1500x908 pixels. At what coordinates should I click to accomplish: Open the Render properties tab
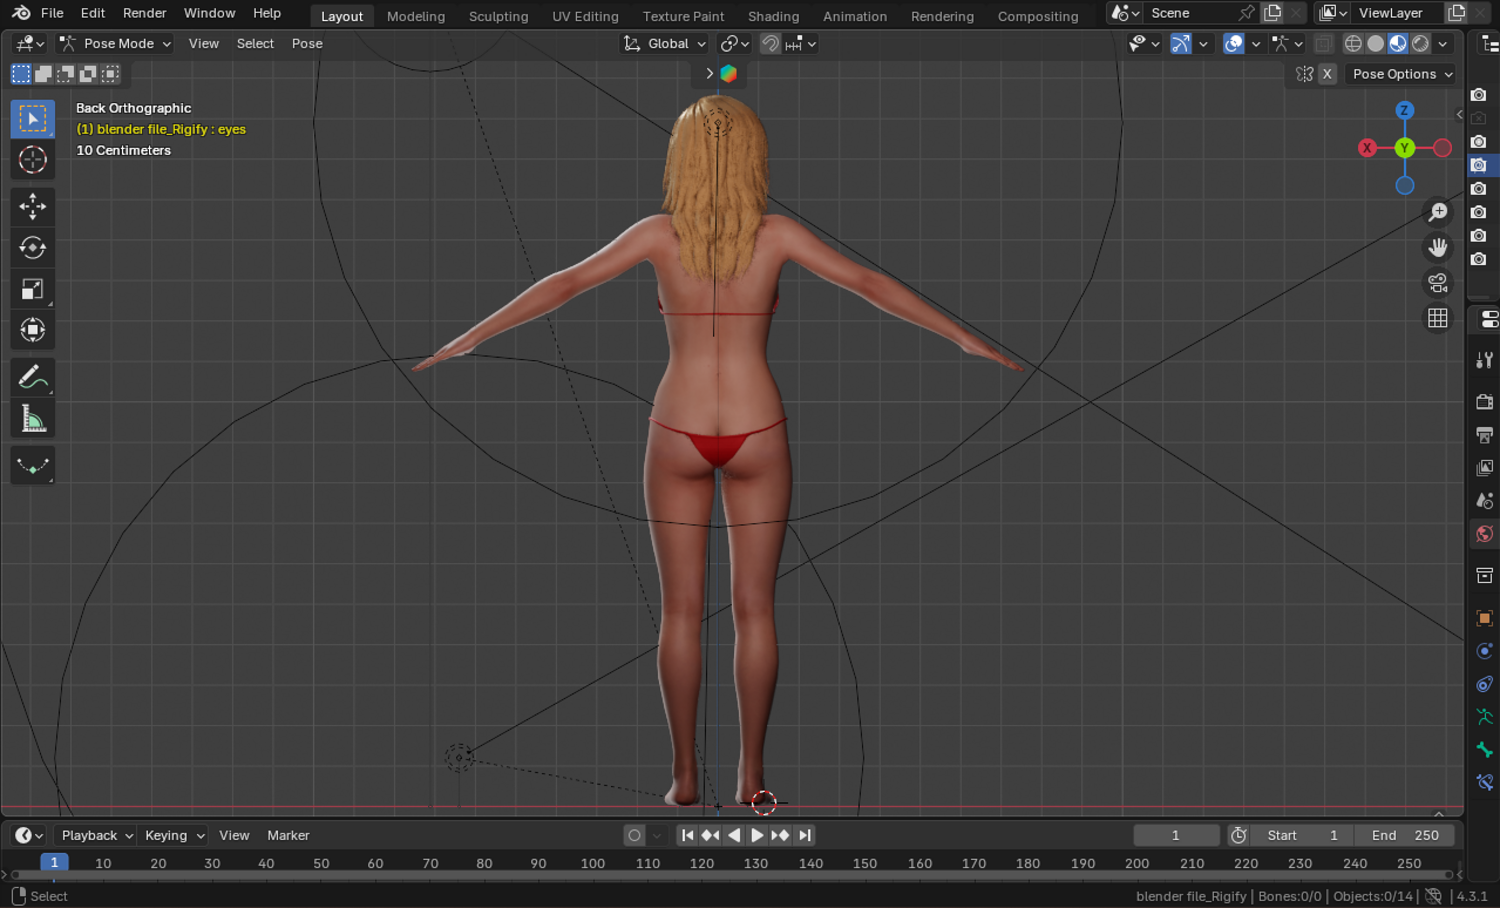pos(1485,402)
